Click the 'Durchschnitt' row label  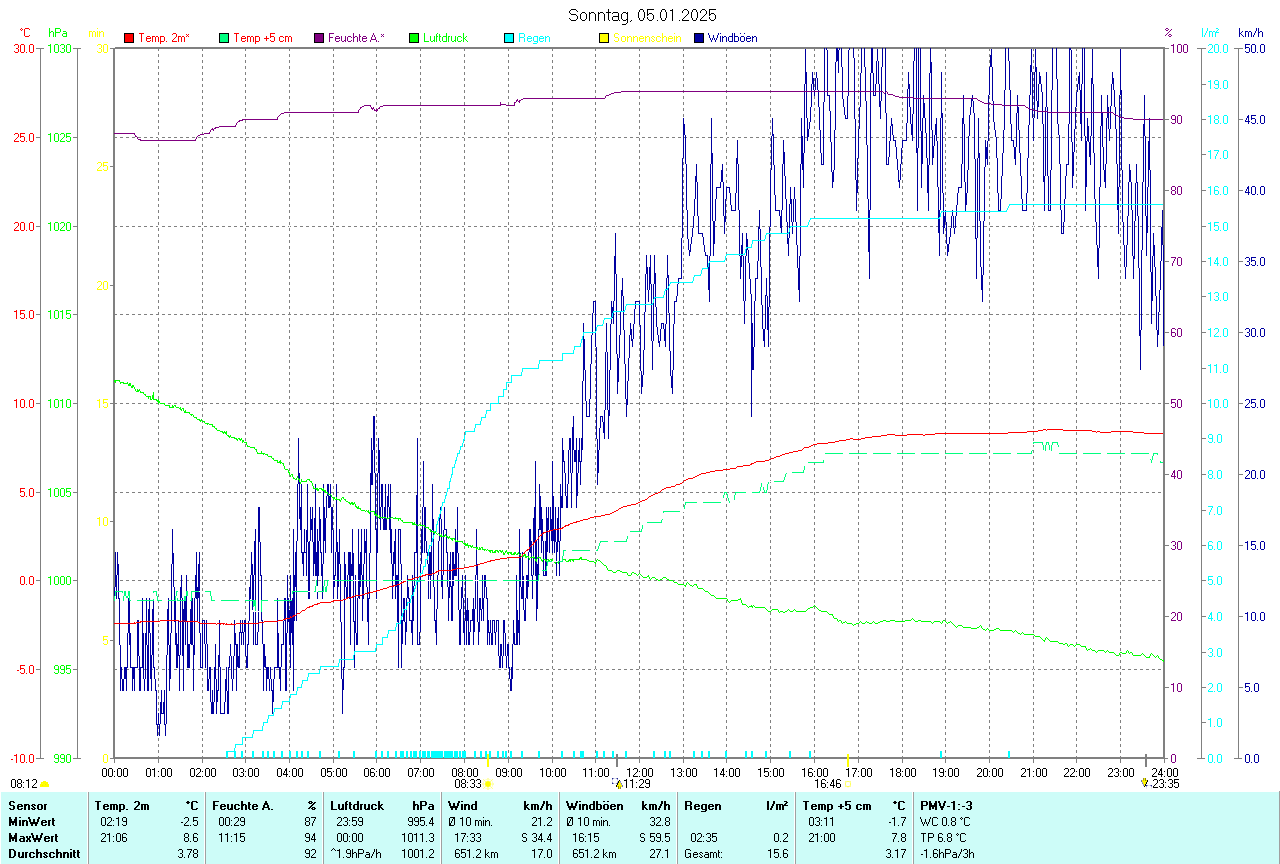[44, 854]
